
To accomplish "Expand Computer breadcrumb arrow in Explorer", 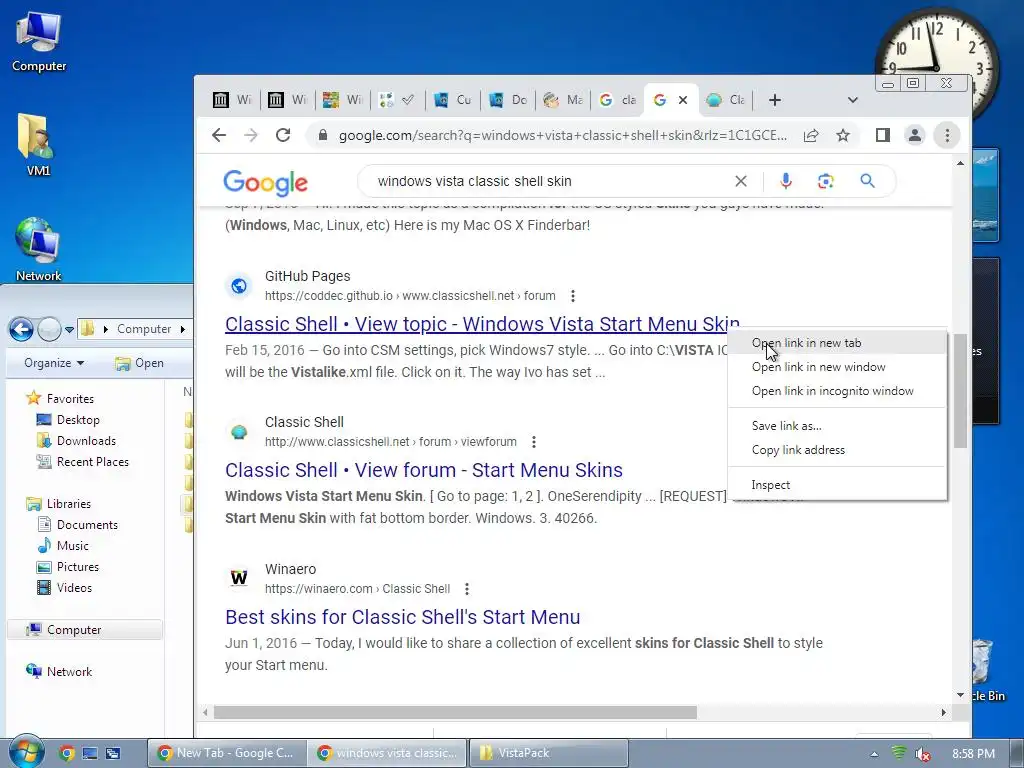I will click(x=183, y=329).
